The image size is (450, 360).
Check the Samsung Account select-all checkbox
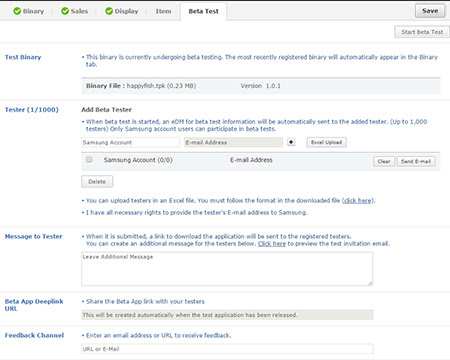(x=89, y=159)
